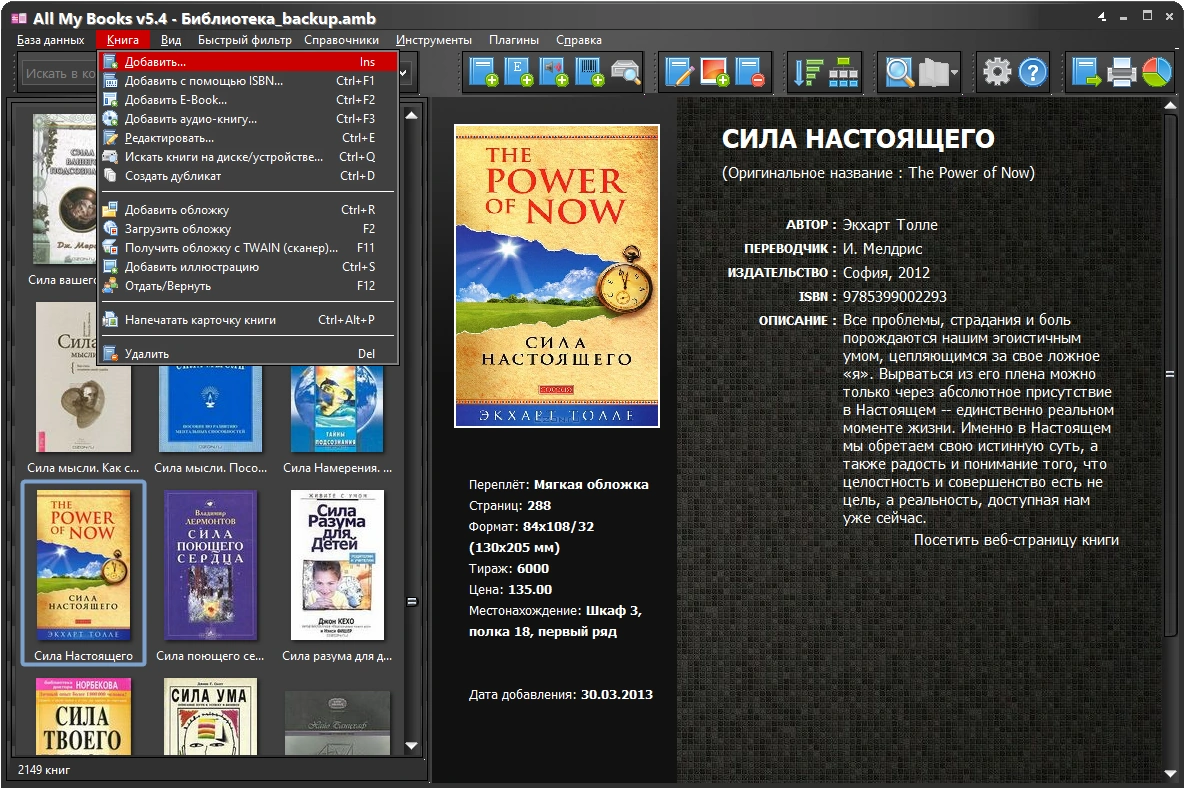Open the search field dropdown arrow
This screenshot has height=789, width=1185.
pos(404,73)
